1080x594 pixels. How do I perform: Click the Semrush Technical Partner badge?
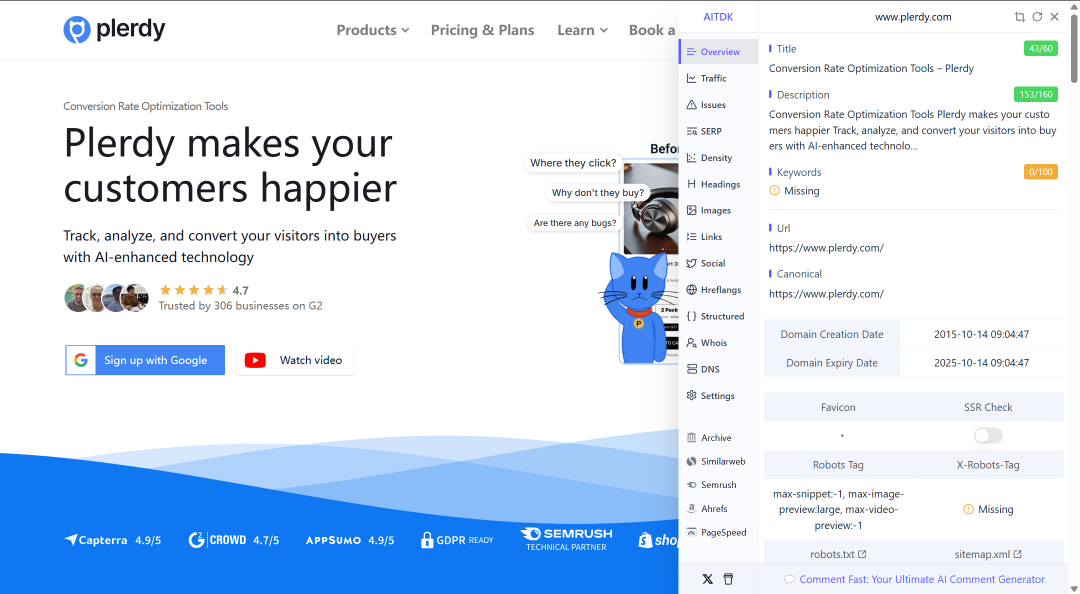(566, 540)
